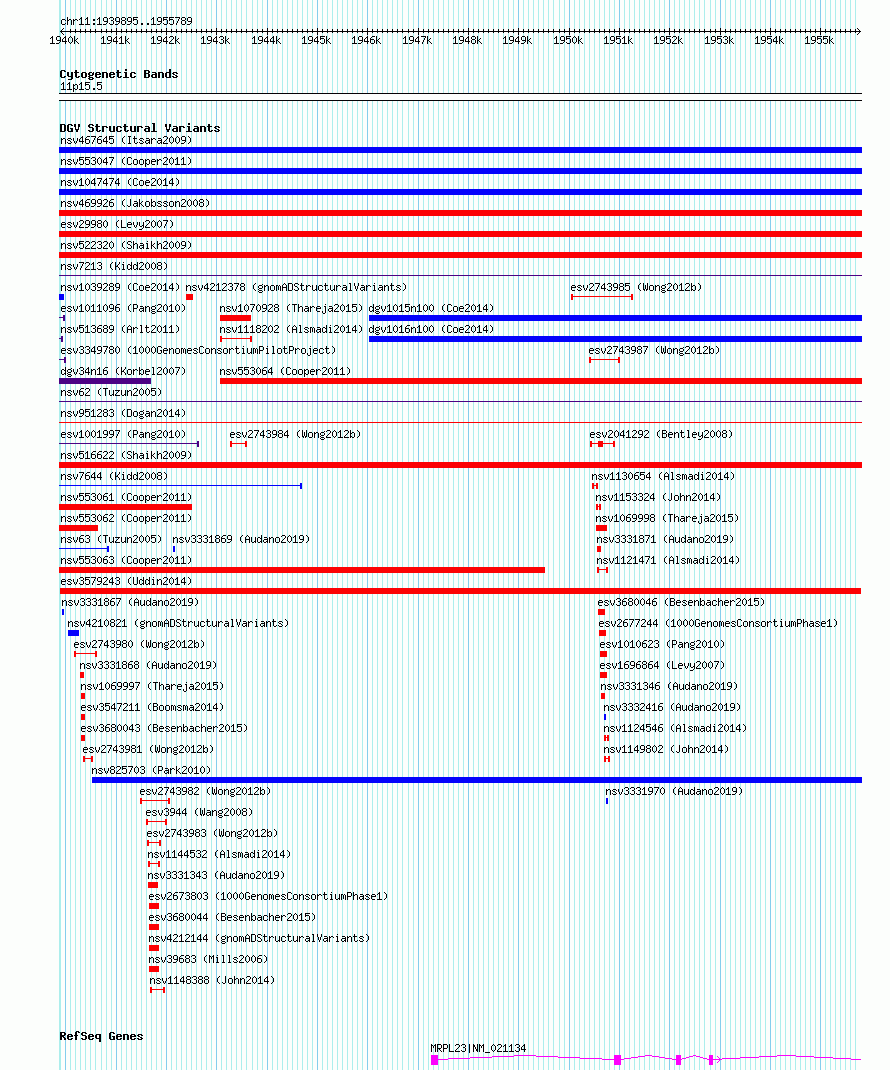The width and height of the screenshot is (890, 1070).
Task: Open nsv3331871 (Audano2019) label
Action: tap(665, 539)
